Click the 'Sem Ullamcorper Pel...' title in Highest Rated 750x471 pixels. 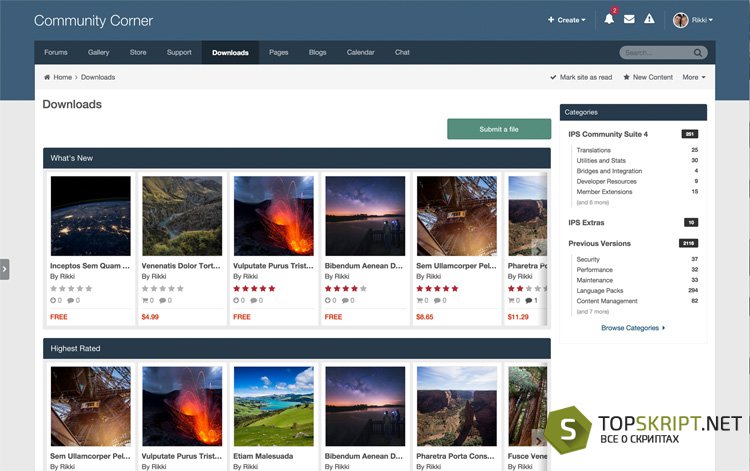90,456
